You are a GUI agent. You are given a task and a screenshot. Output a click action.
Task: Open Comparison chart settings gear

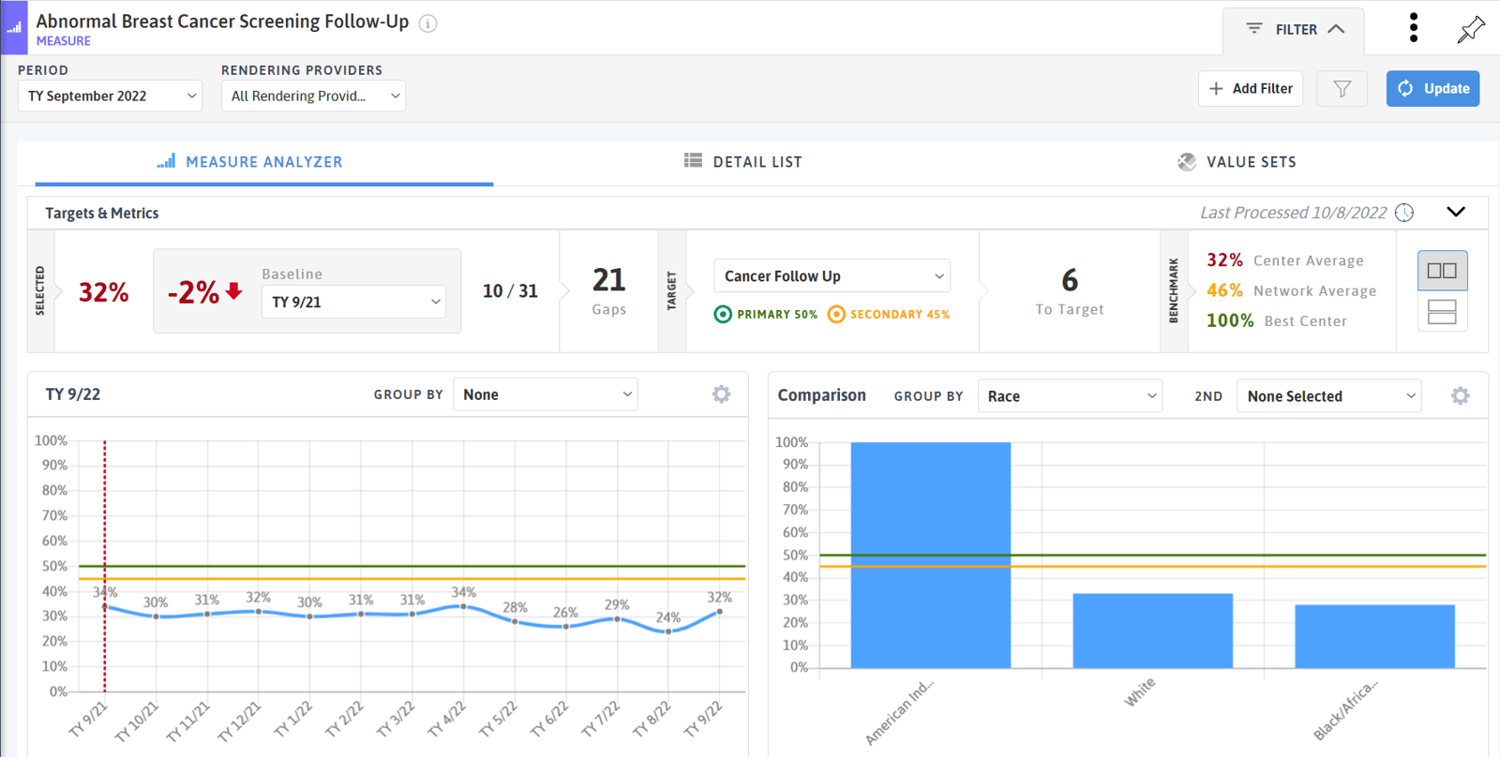[1460, 396]
